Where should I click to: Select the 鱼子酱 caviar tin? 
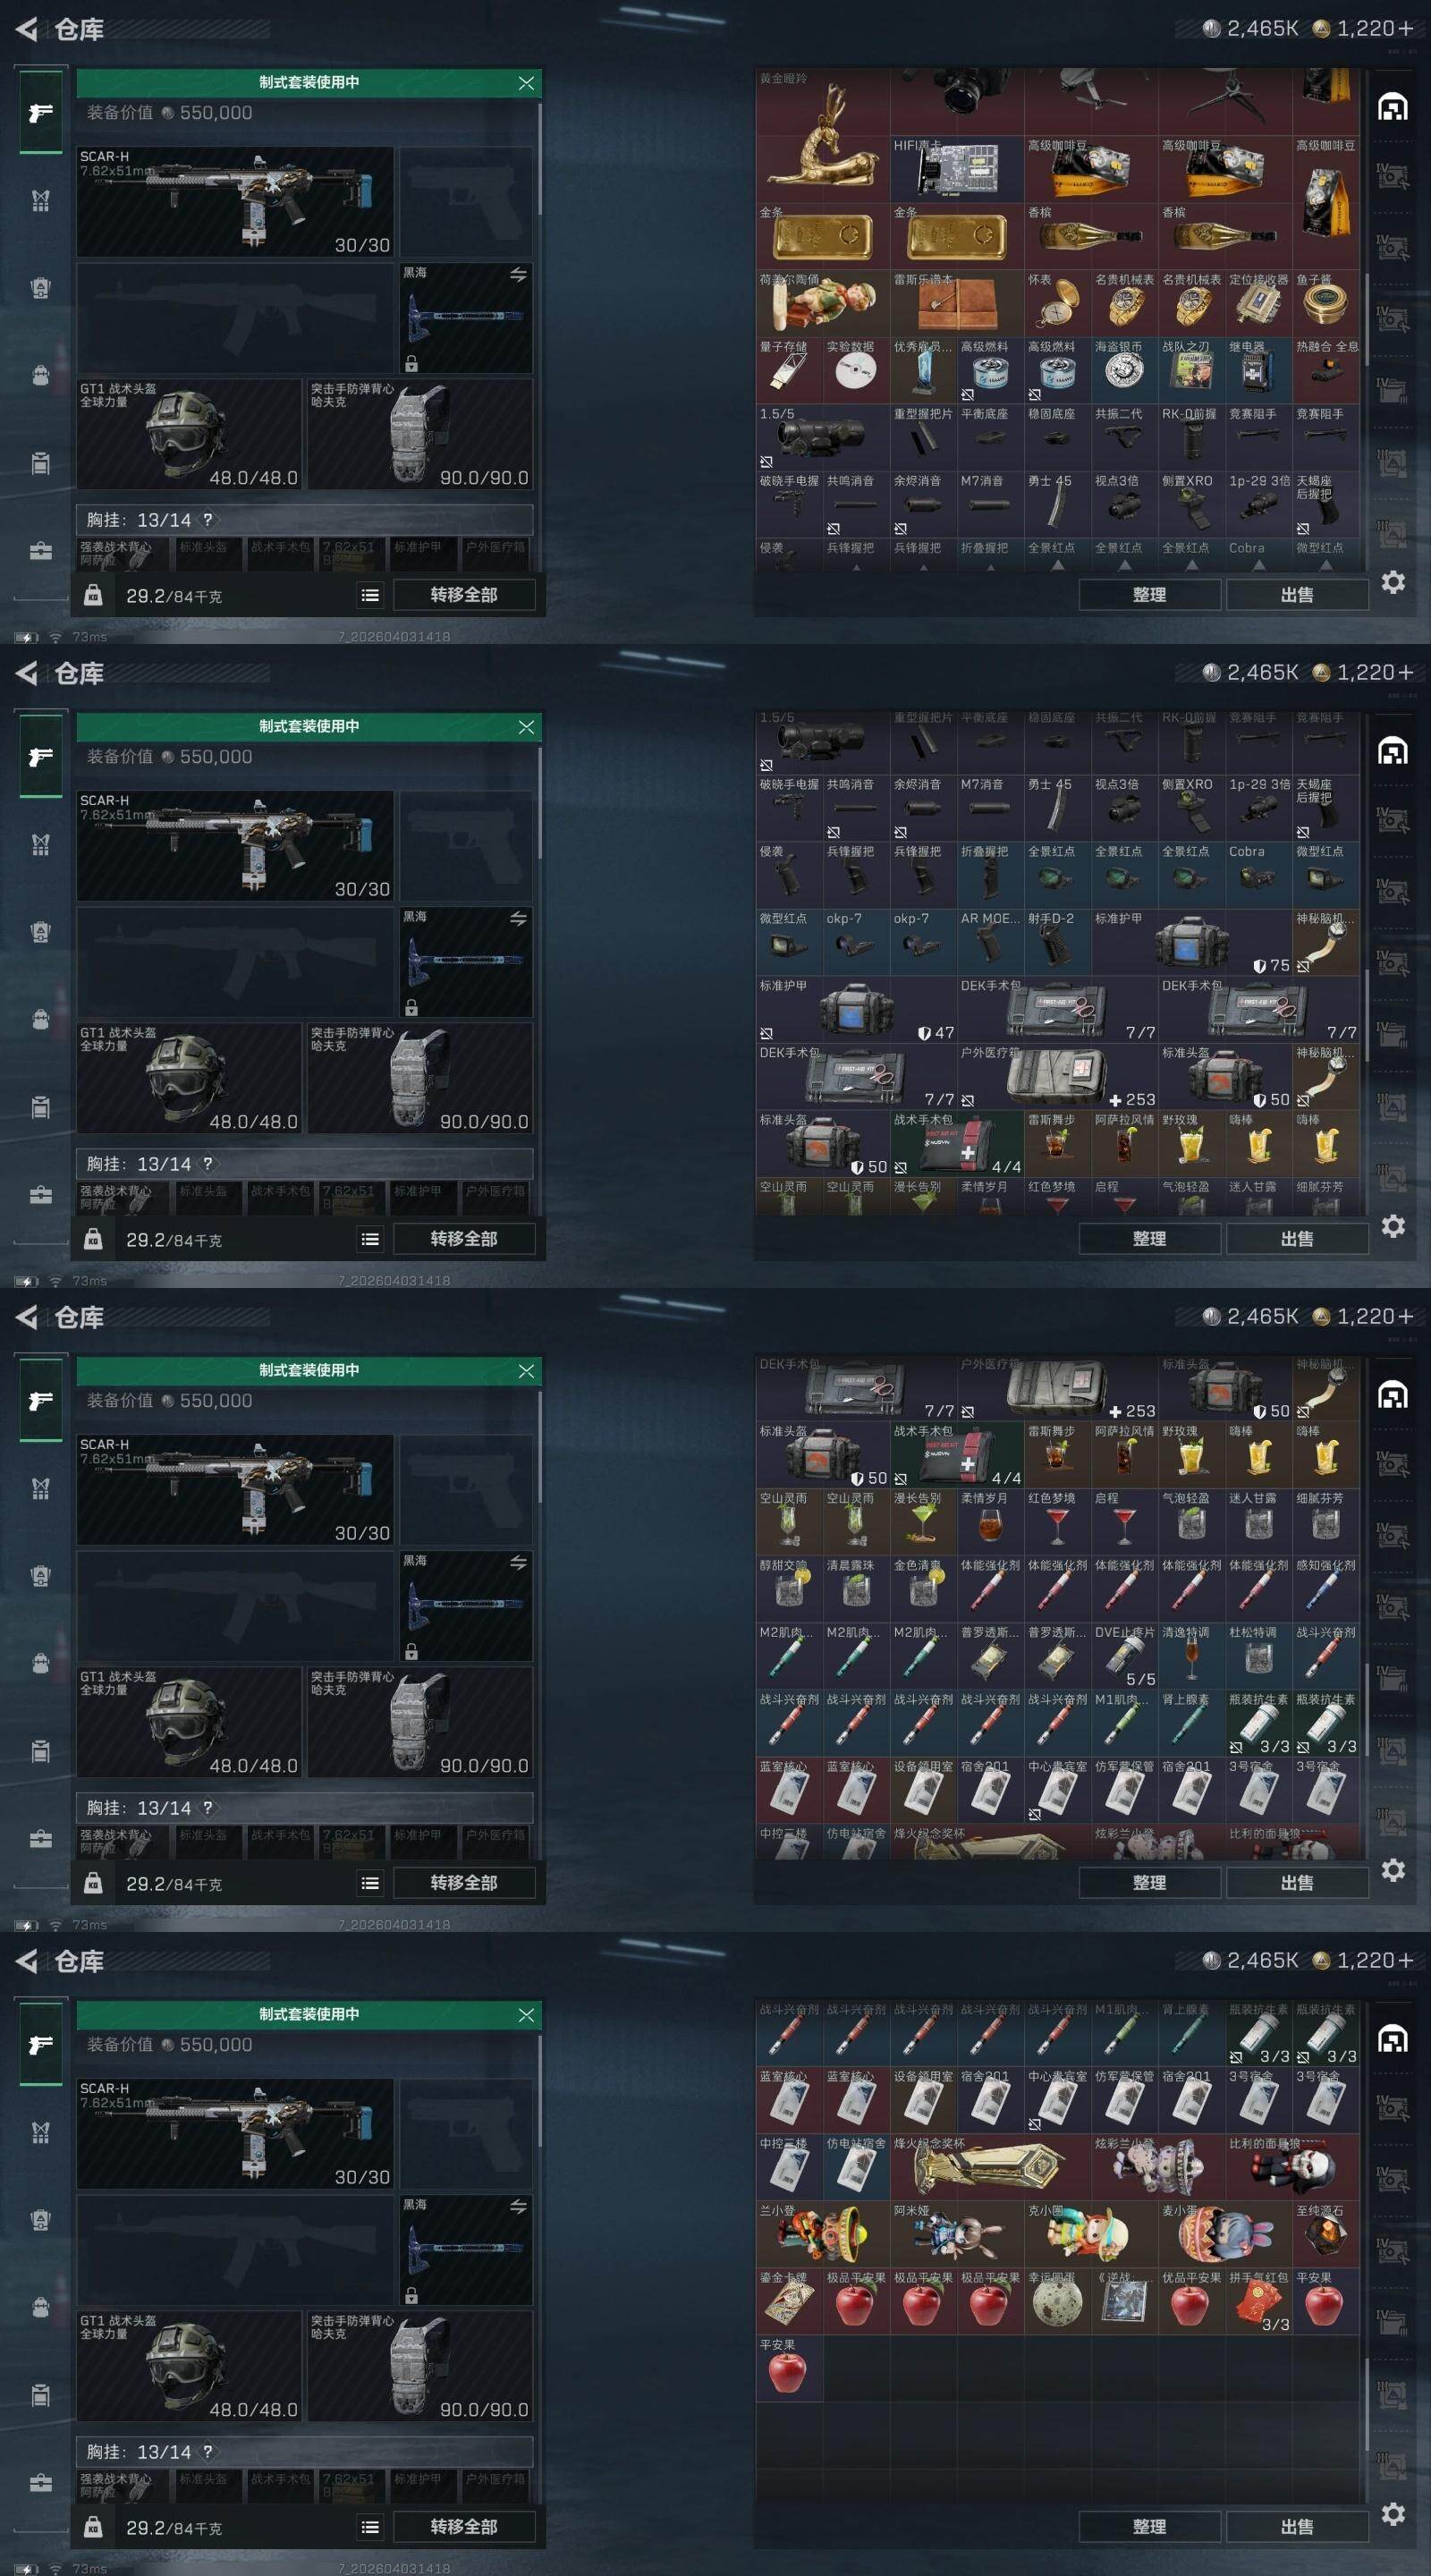pos(1325,303)
